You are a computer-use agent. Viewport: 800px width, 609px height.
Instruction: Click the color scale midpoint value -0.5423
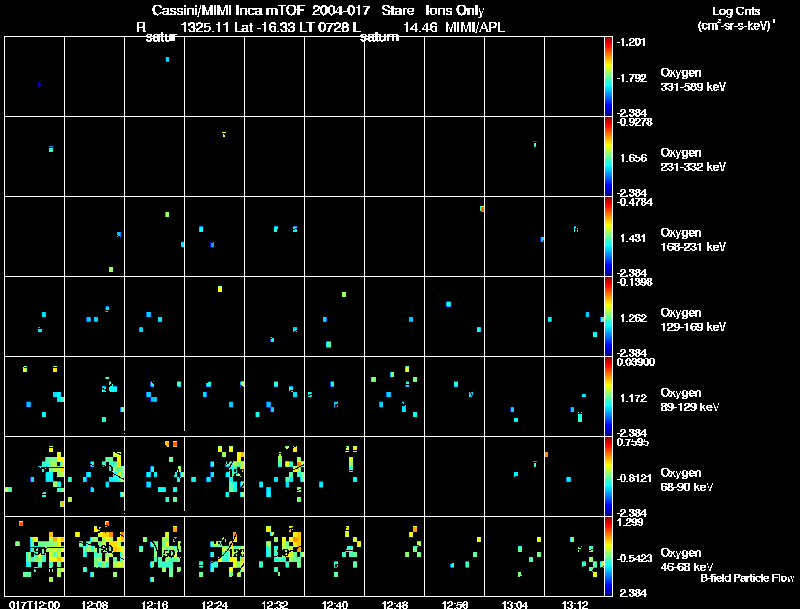pyautogui.click(x=634, y=559)
